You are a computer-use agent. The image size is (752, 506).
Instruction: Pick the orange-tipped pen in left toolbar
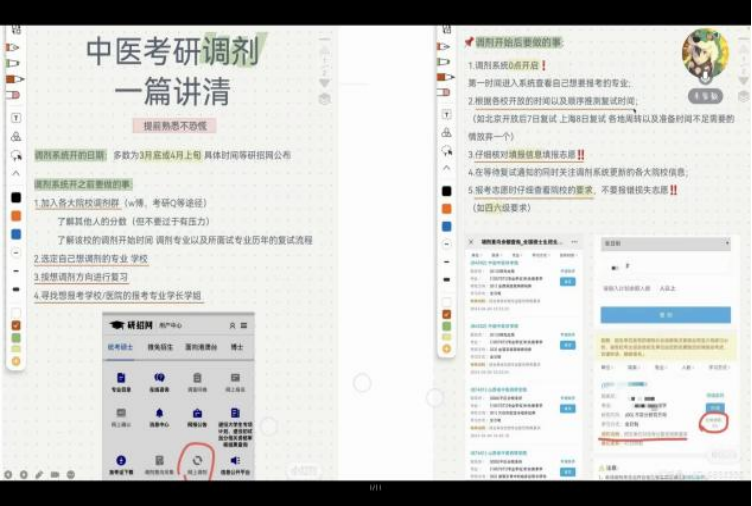14,78
